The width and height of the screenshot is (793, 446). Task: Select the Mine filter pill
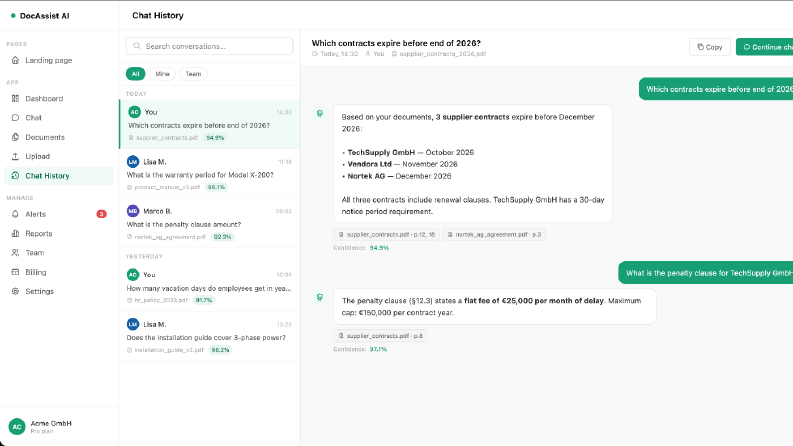tap(162, 74)
